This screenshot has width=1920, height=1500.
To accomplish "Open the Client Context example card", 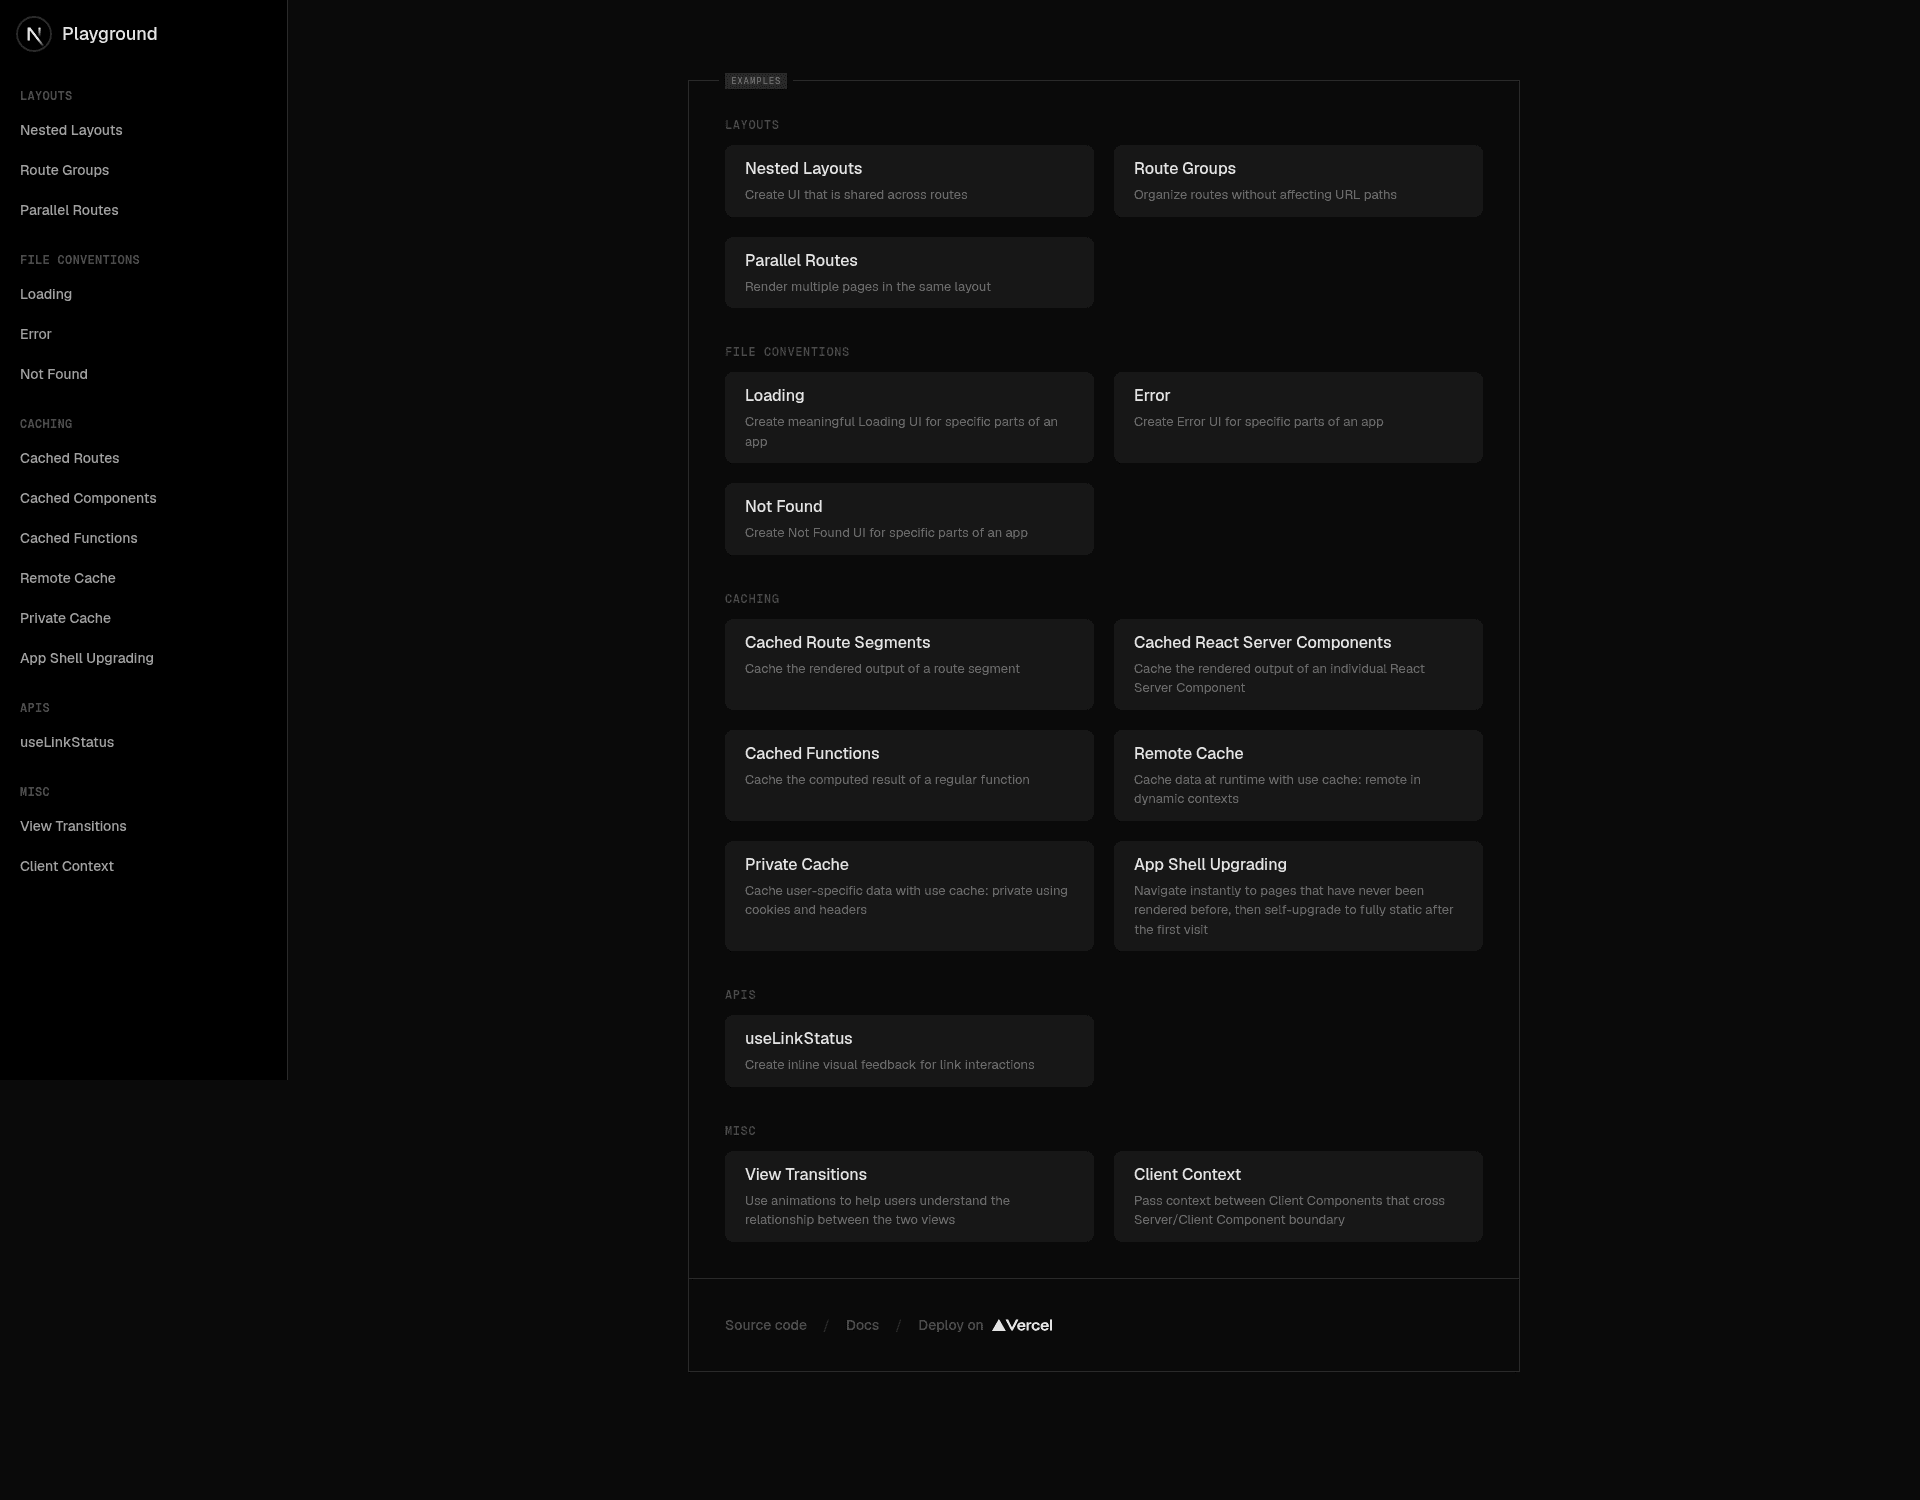I will [1298, 1196].
